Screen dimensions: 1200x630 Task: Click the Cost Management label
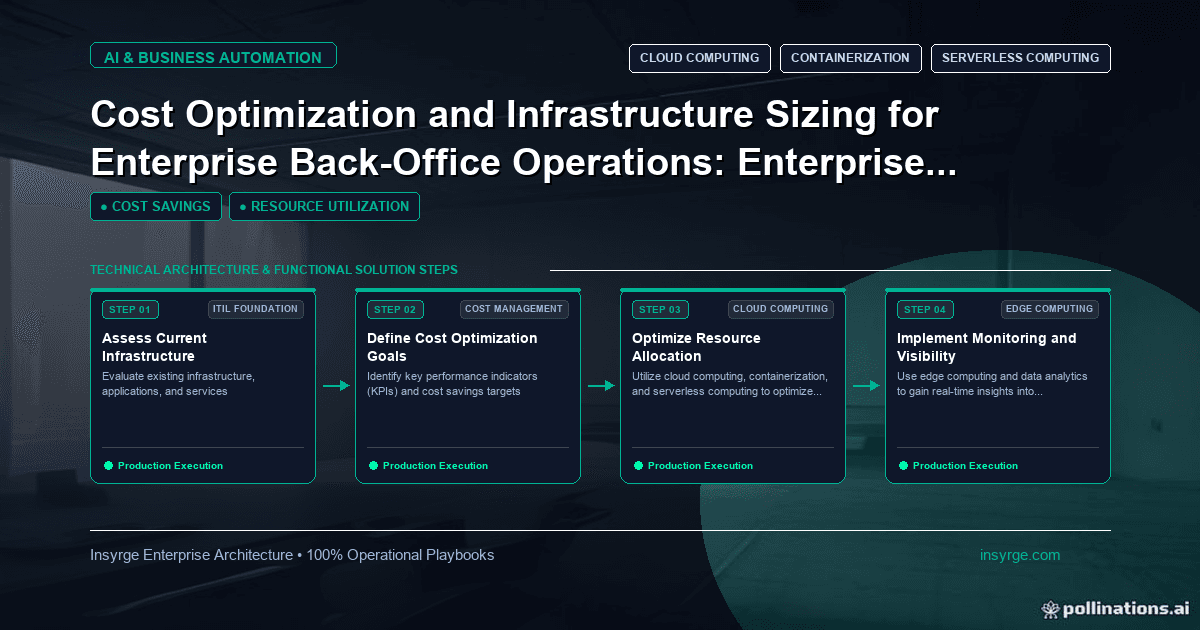coord(514,309)
